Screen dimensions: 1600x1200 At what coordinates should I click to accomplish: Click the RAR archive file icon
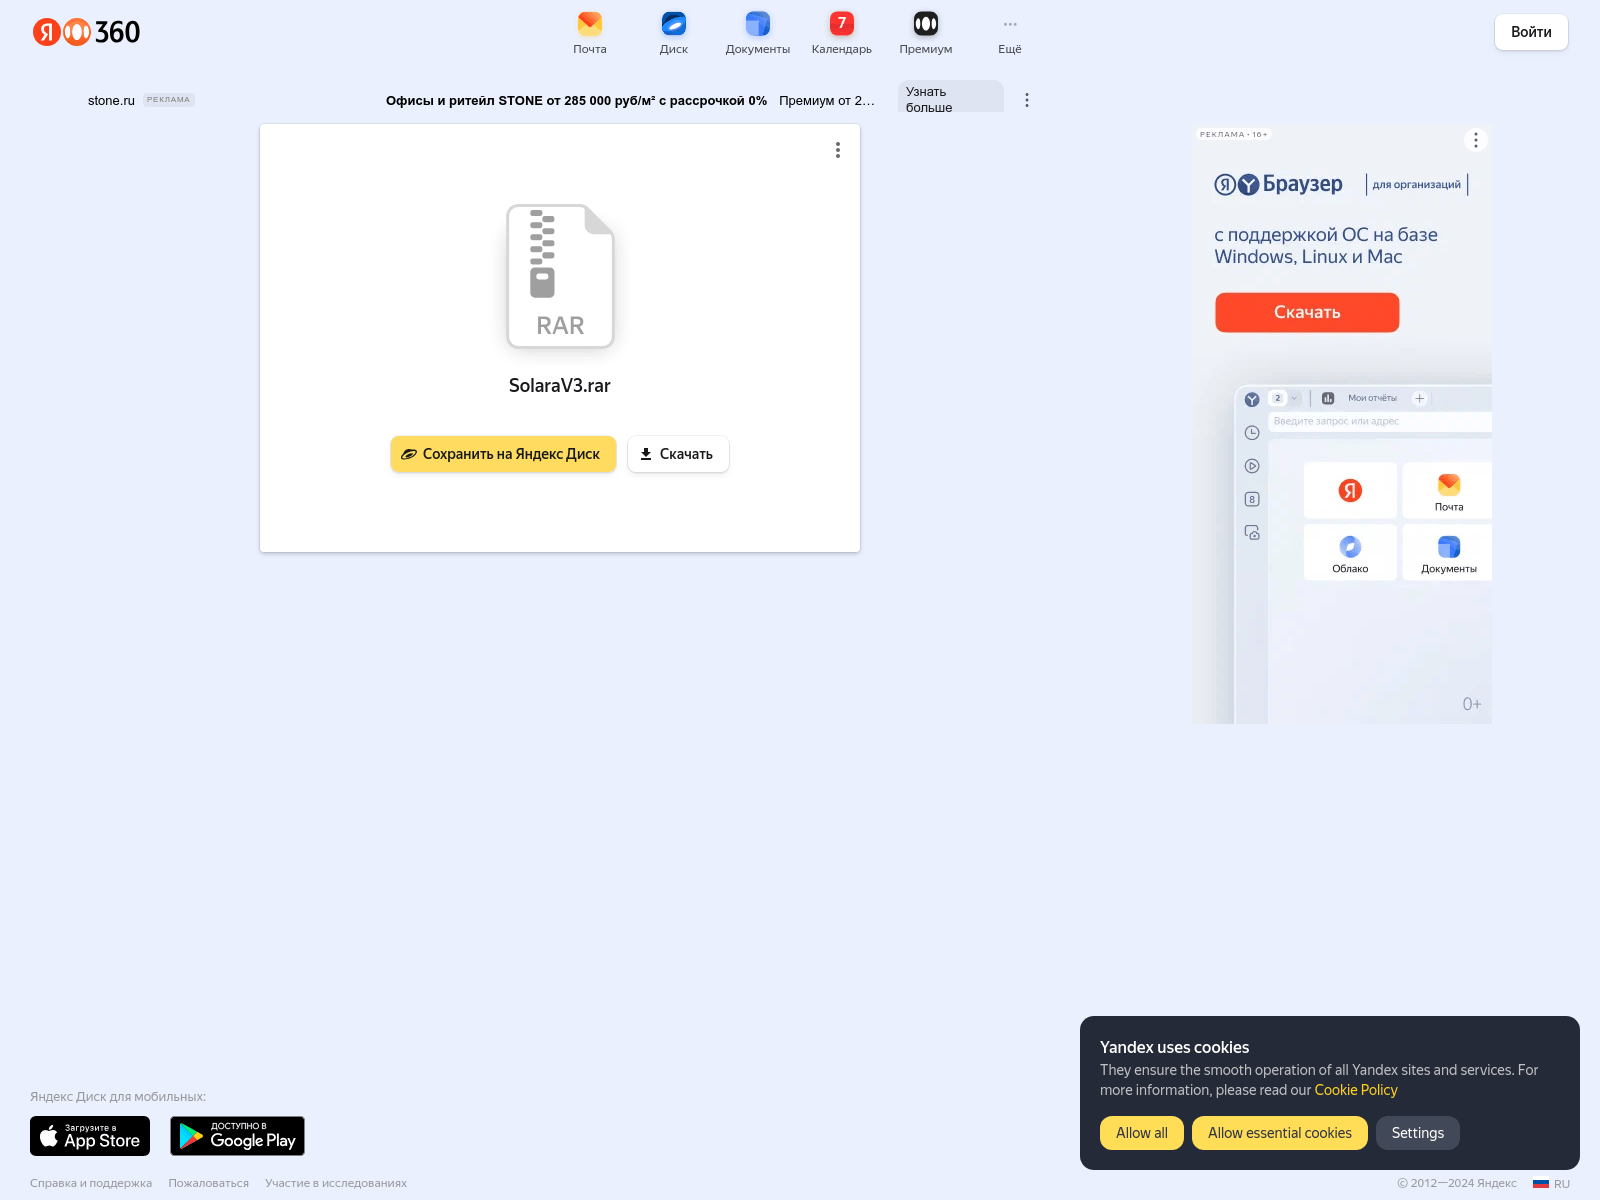[560, 276]
